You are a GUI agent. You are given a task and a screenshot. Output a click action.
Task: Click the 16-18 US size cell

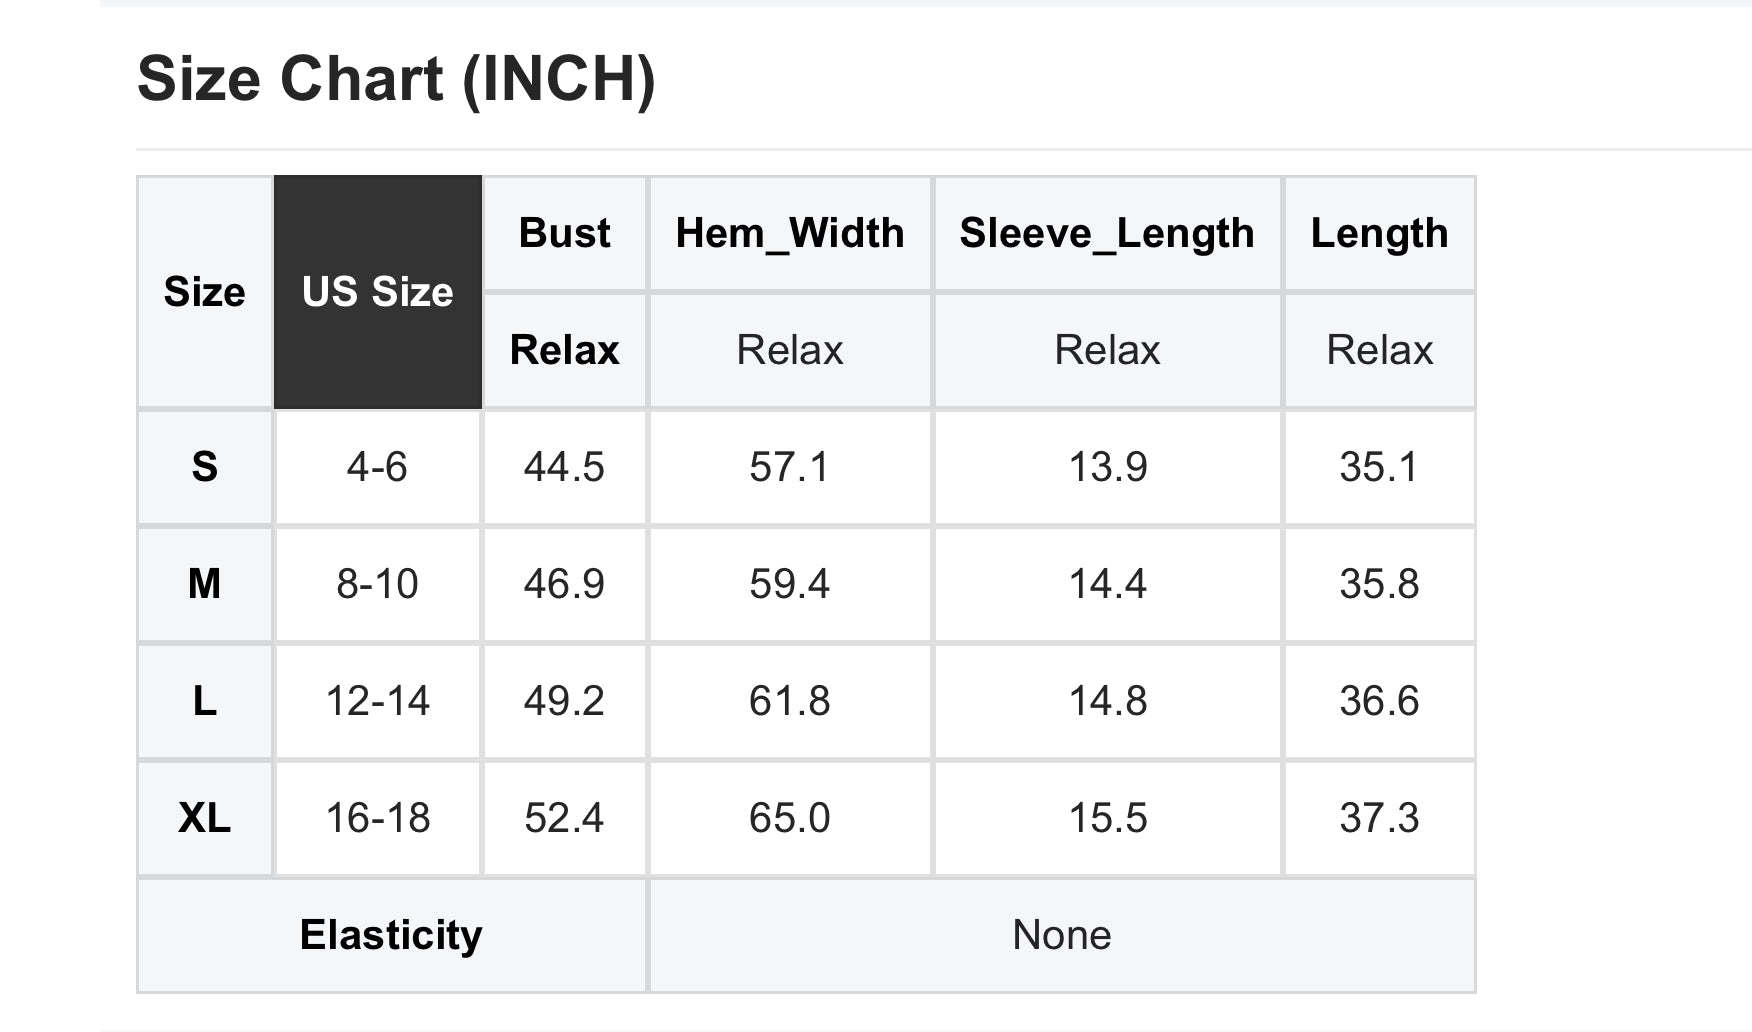pyautogui.click(x=378, y=818)
